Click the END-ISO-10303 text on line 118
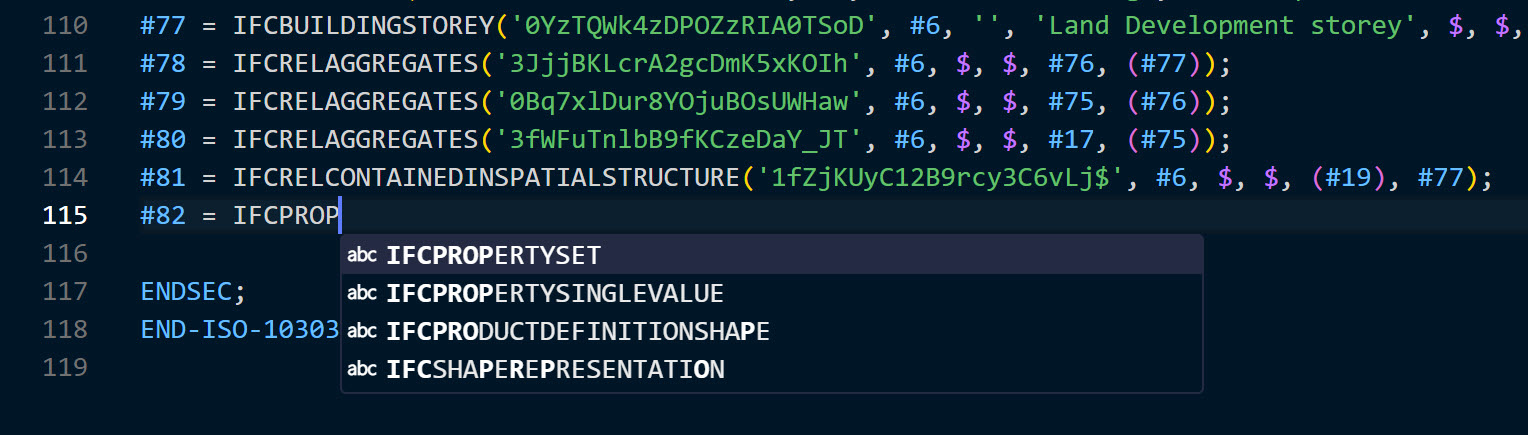Screen dimensions: 1528x435 (x=240, y=329)
